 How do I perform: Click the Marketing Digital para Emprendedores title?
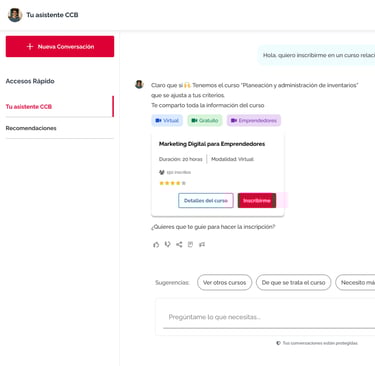(x=212, y=144)
